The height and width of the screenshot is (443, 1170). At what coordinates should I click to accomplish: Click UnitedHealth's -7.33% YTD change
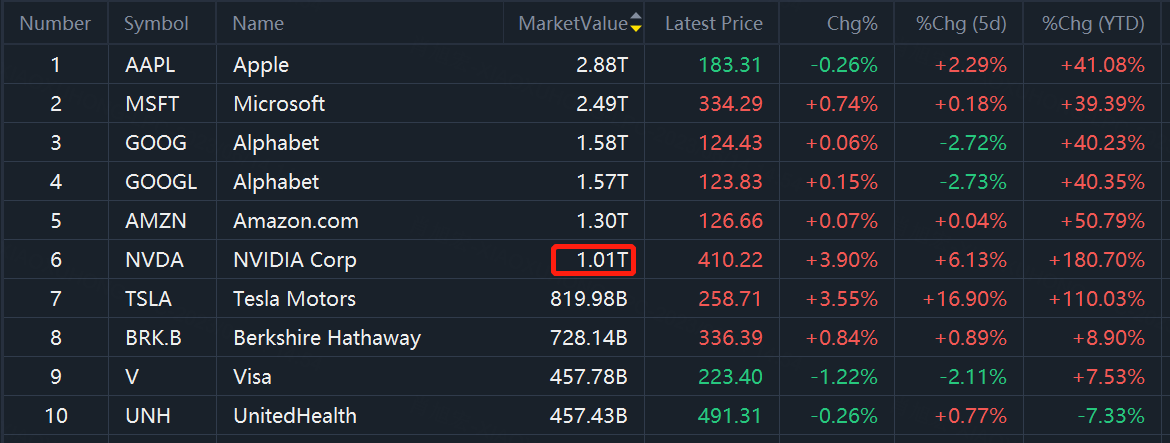1110,415
